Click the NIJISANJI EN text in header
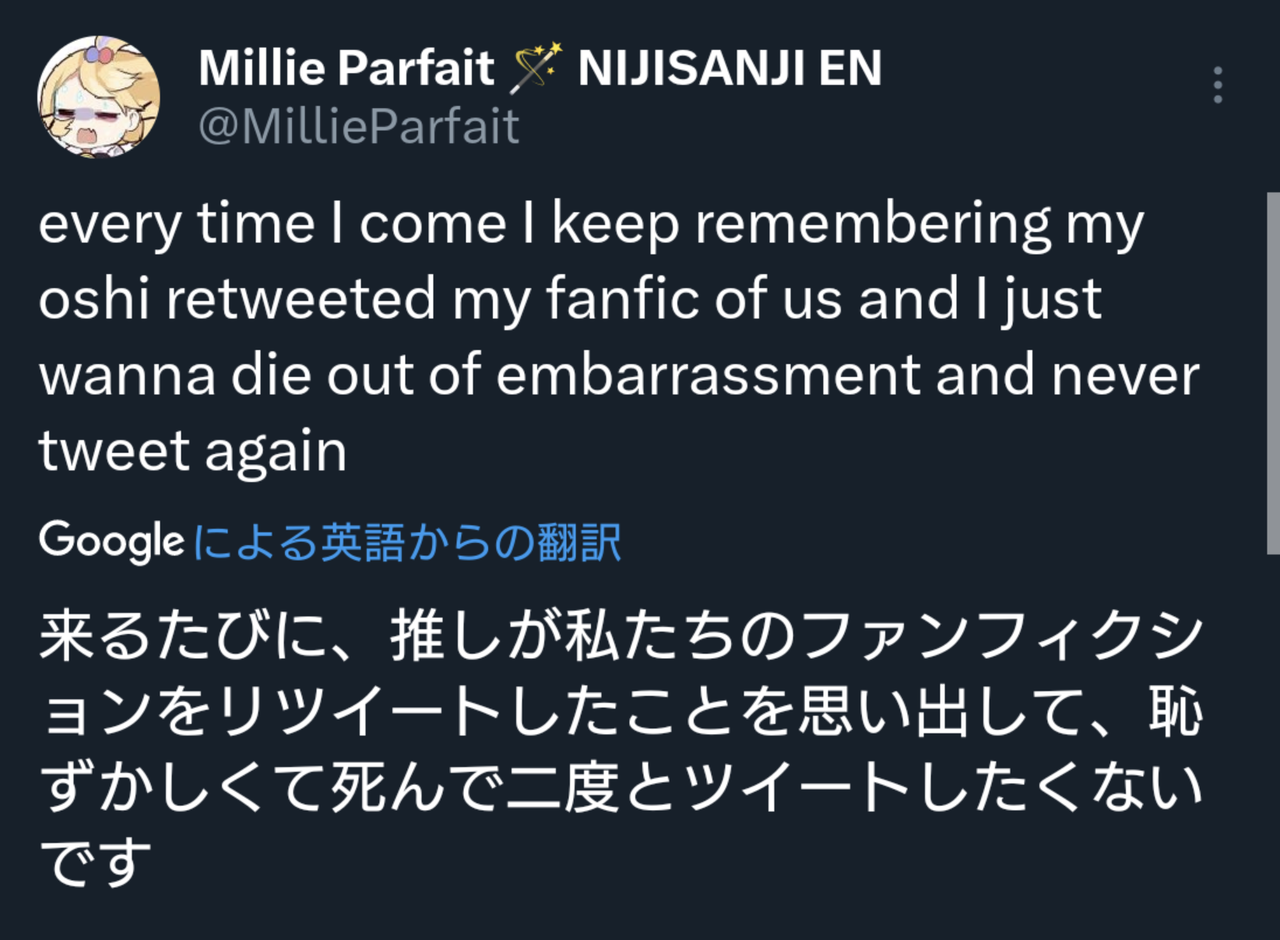 (x=730, y=69)
